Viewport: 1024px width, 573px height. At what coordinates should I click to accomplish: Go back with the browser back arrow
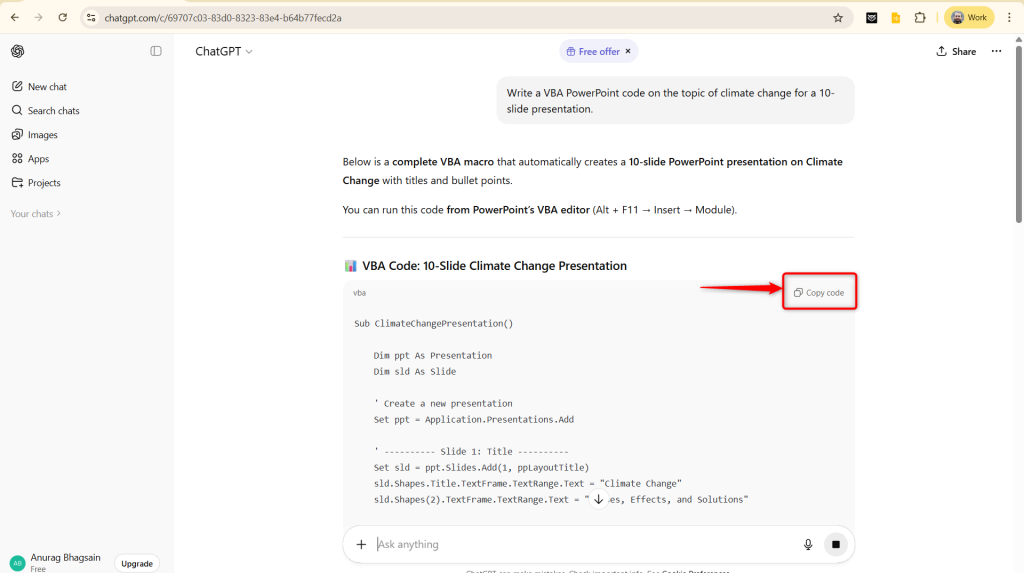point(14,18)
